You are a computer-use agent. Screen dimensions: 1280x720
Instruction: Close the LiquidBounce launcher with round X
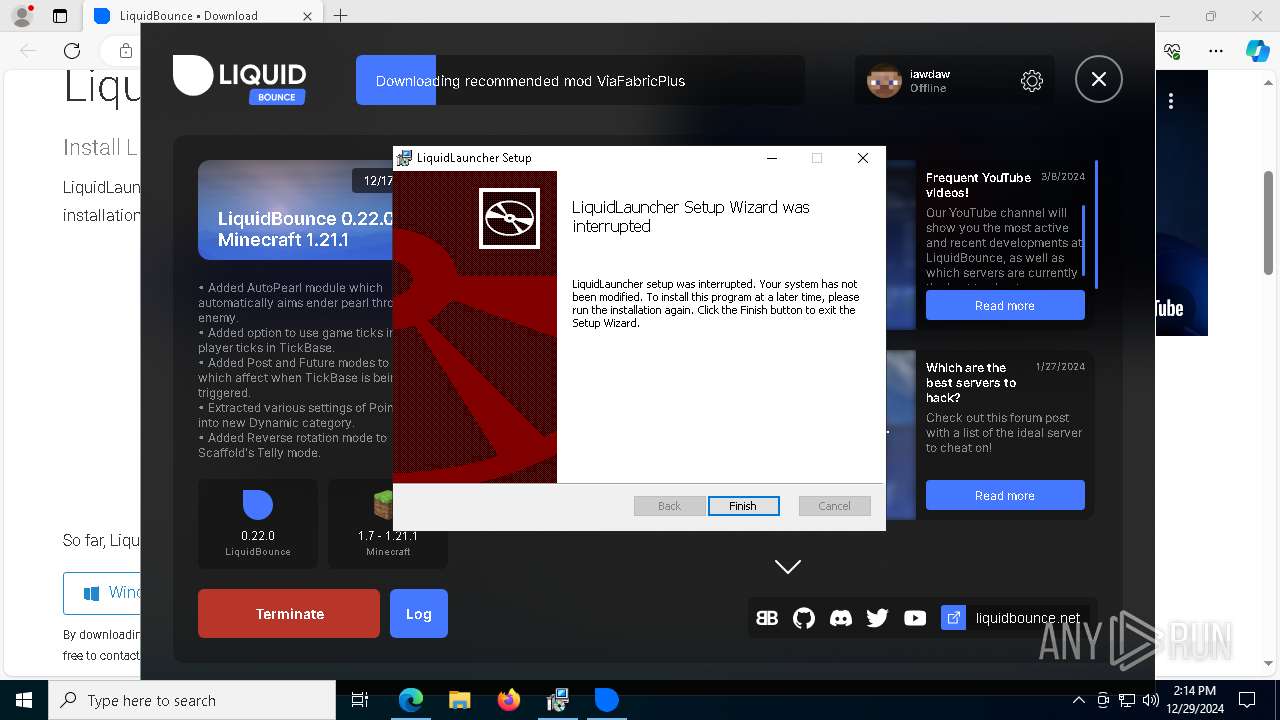[x=1099, y=80]
